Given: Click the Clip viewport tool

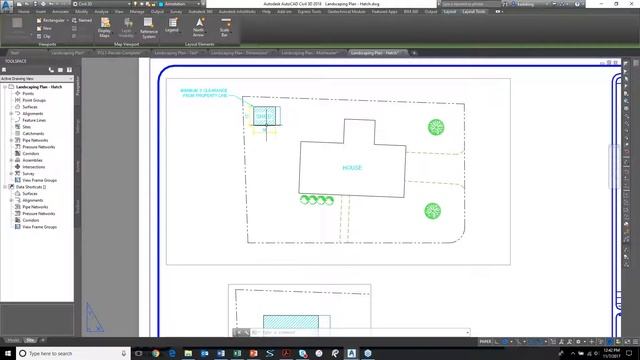Looking at the screenshot, I should pos(44,36).
